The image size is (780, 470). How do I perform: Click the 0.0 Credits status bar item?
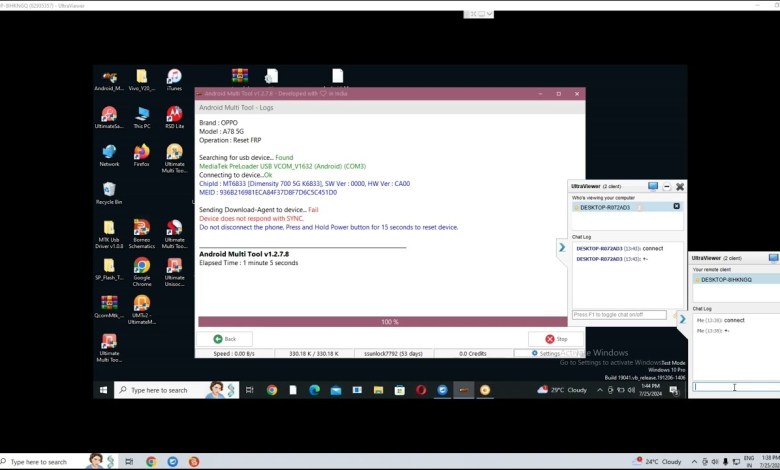[473, 353]
